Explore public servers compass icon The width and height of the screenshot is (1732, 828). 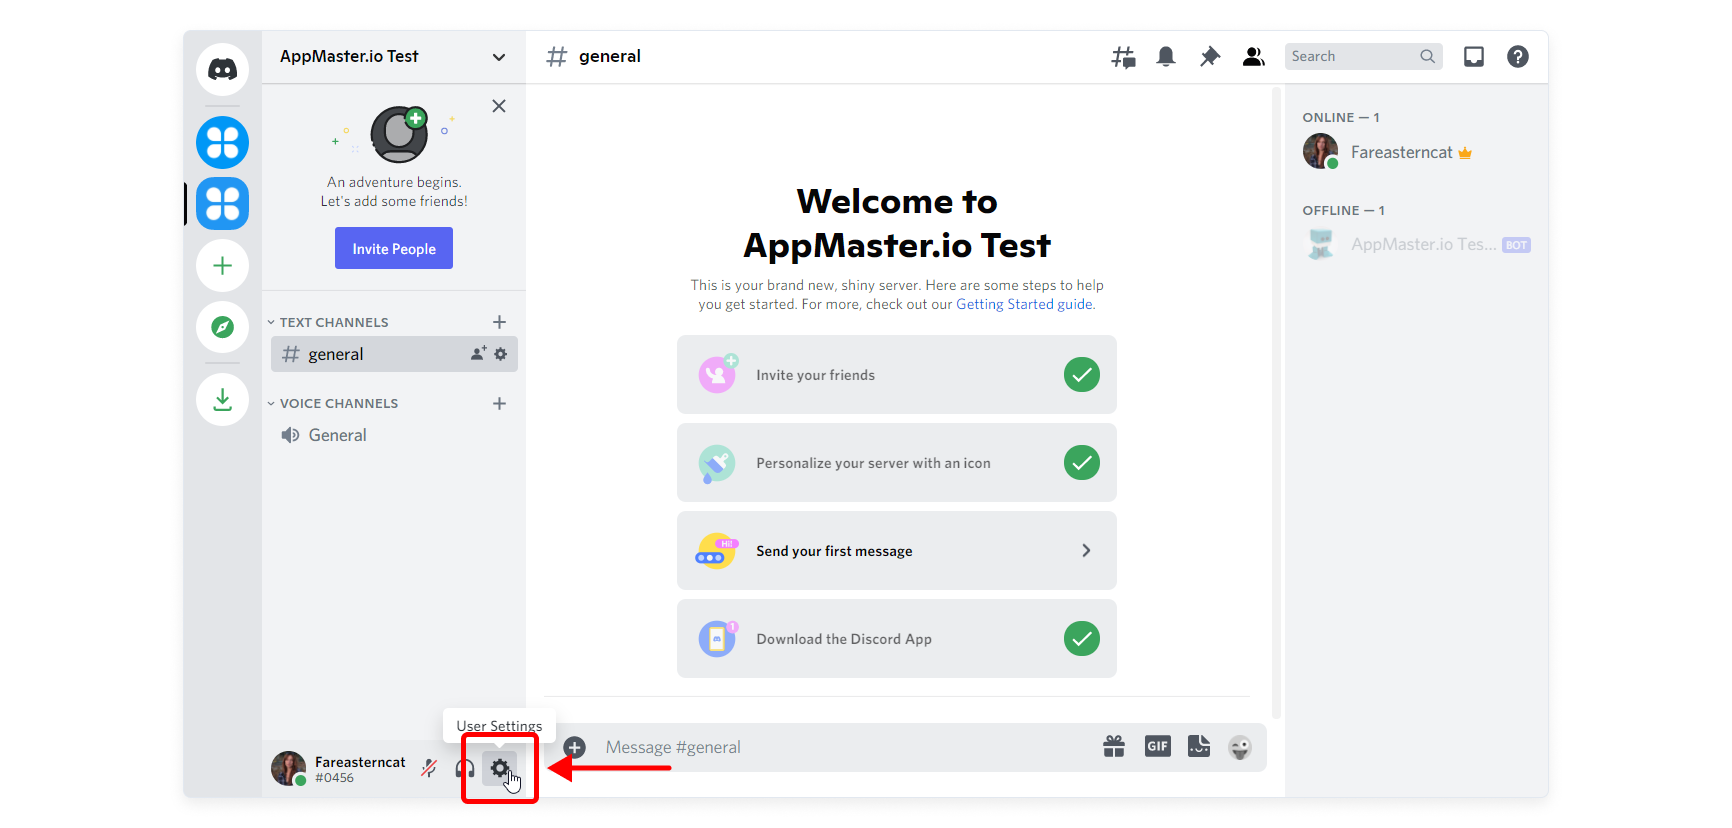pyautogui.click(x=222, y=327)
